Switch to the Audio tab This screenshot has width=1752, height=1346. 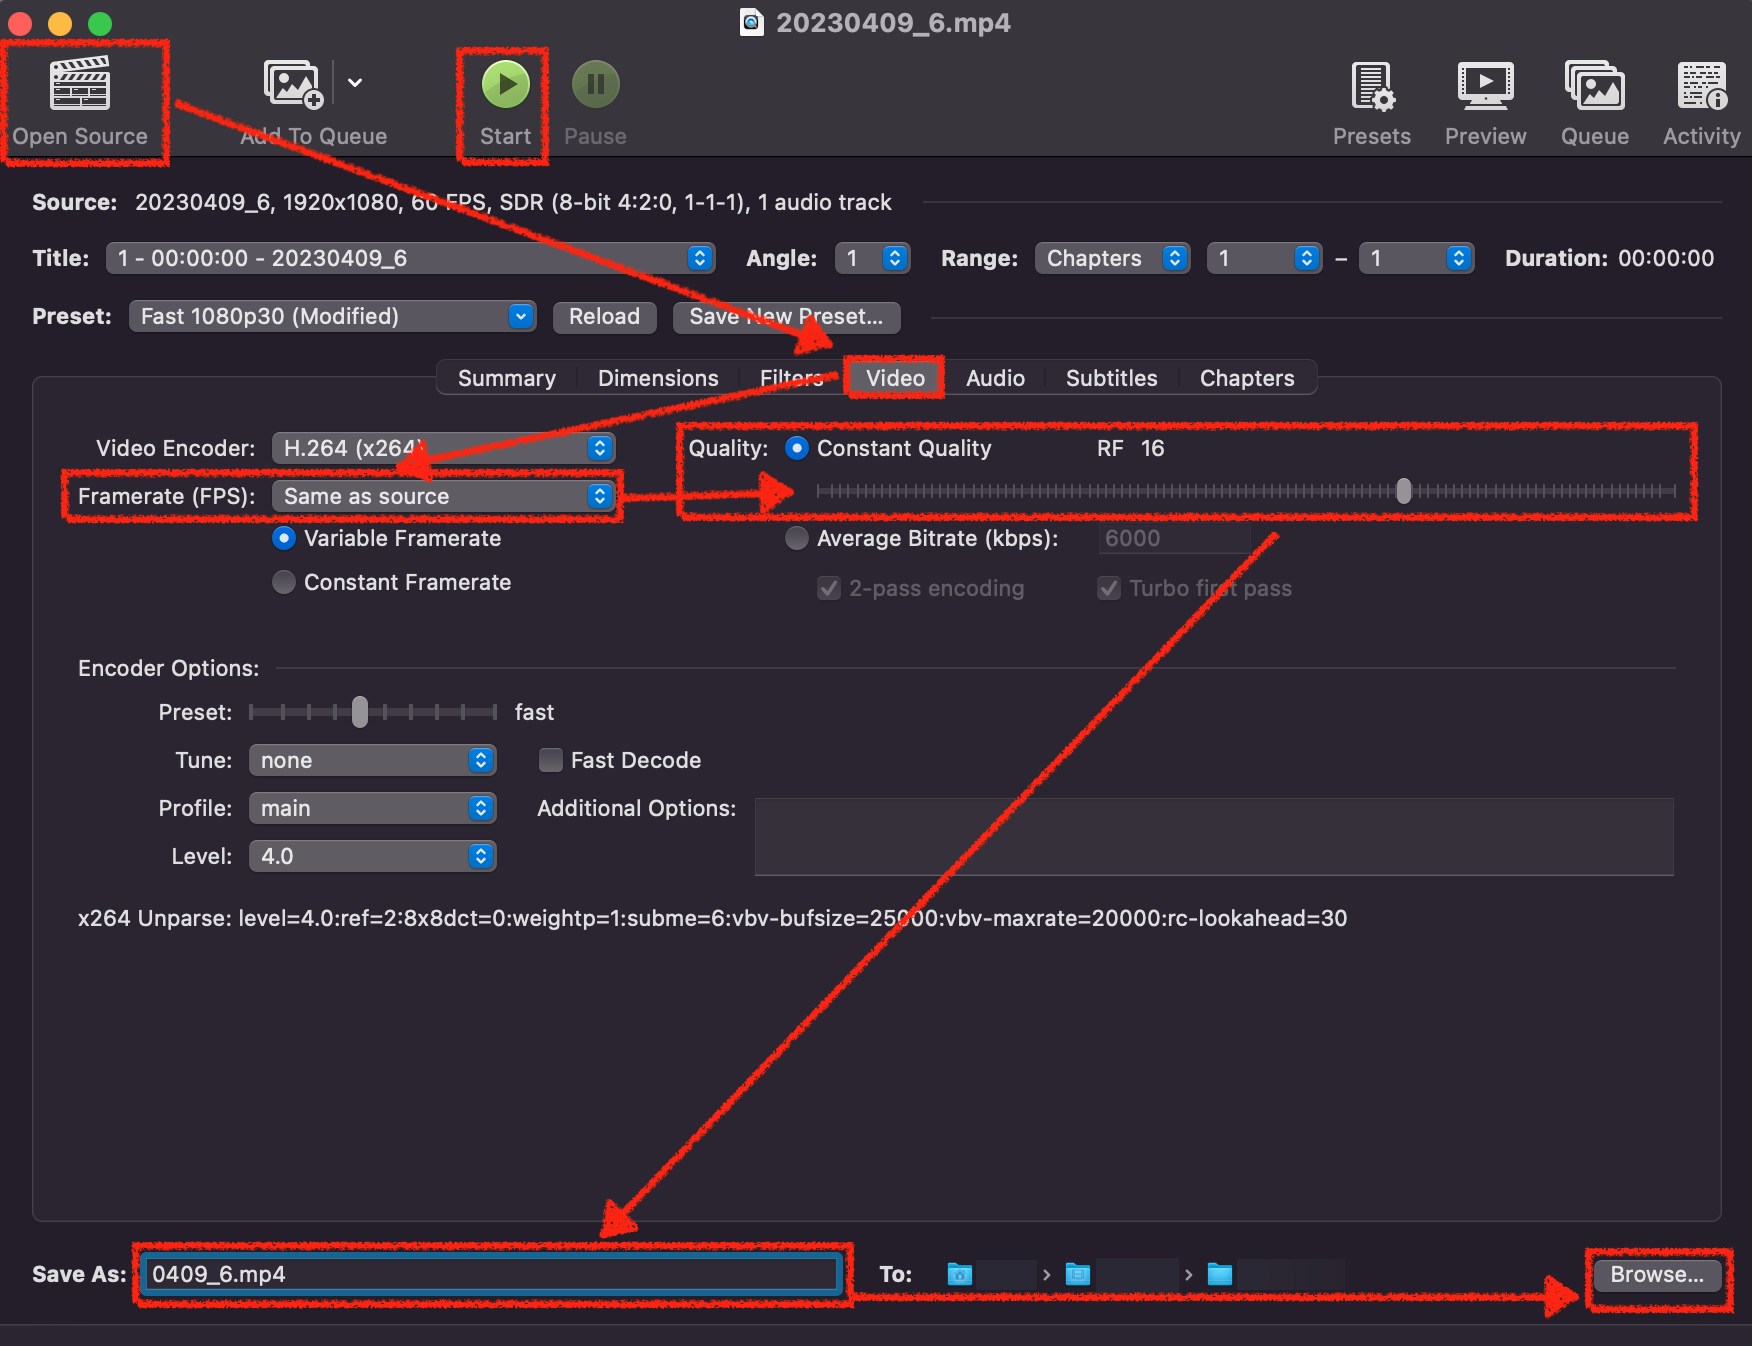994,378
